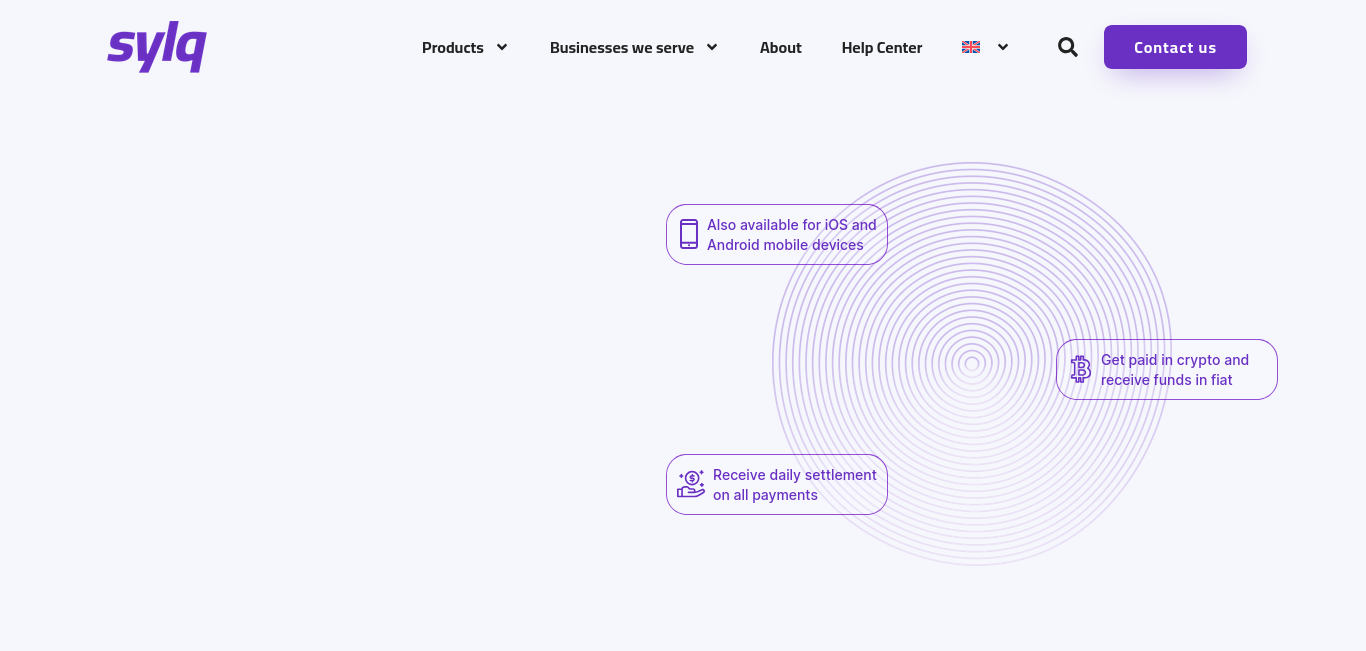1366x651 pixels.
Task: Select the Receive daily settlement badge
Action: tap(777, 484)
